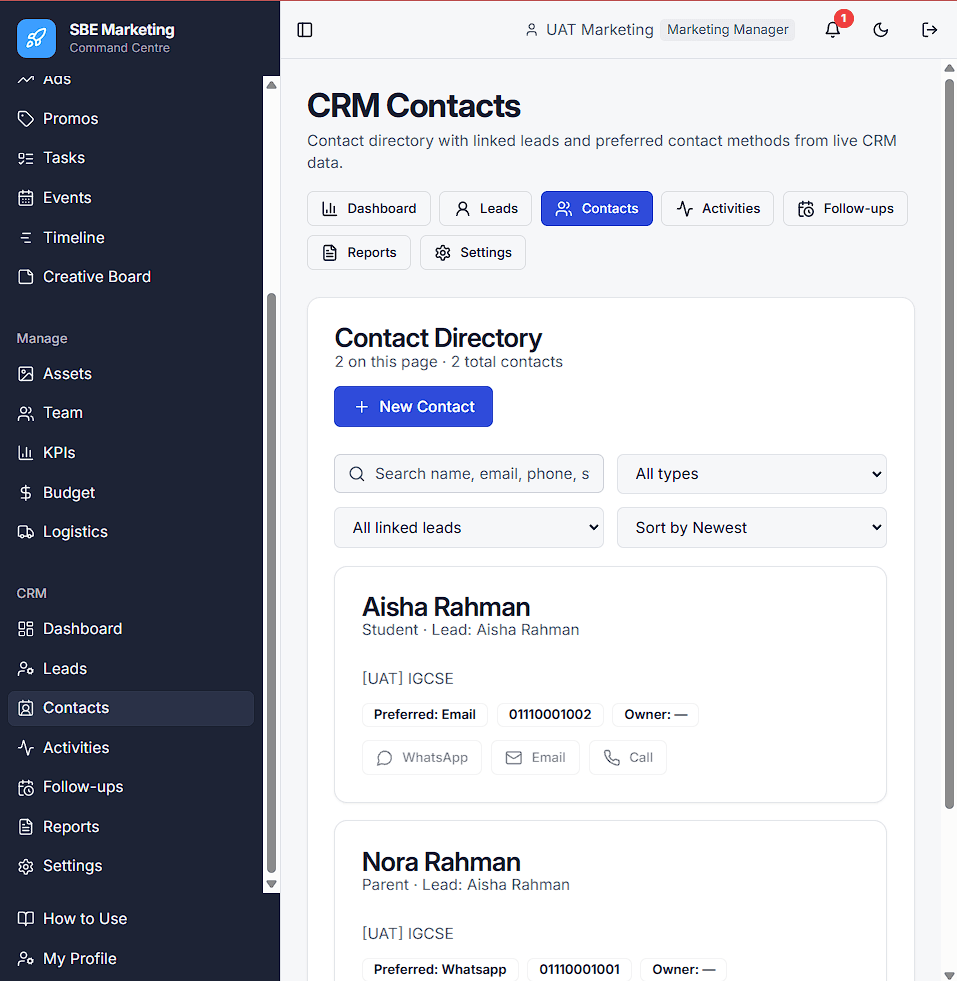Switch to the Settings tab
This screenshot has height=981, width=957.
point(473,252)
